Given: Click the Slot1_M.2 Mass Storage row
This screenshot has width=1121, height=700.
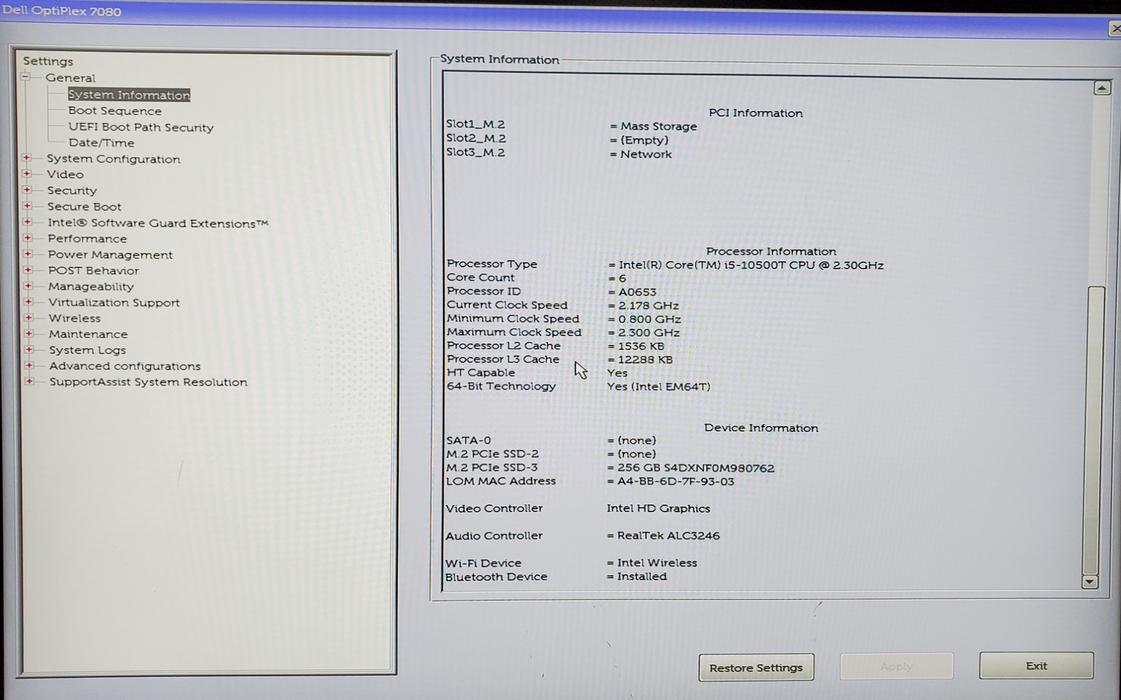Looking at the screenshot, I should pyautogui.click(x=571, y=125).
